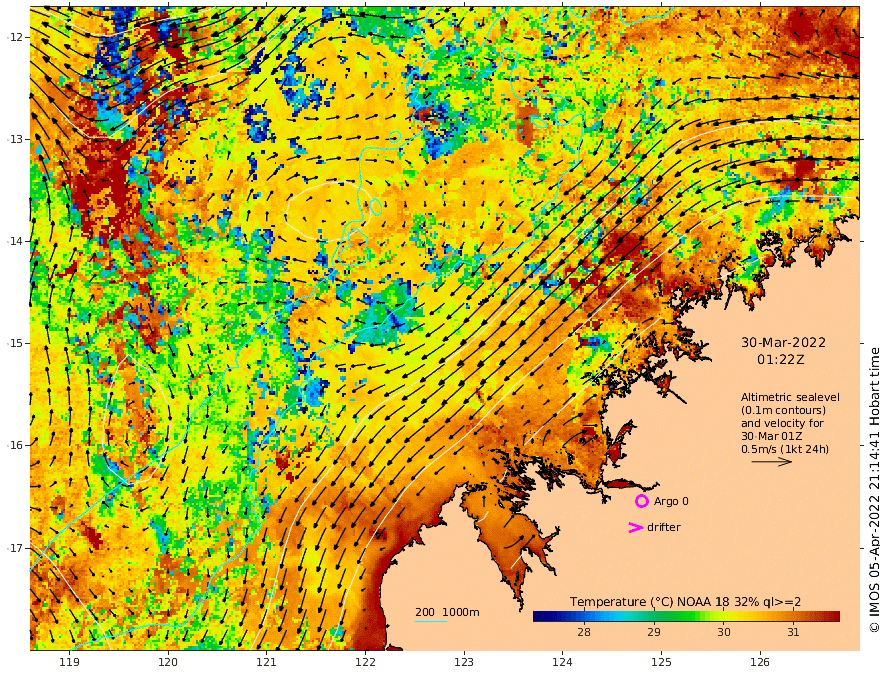Viewport: 880px width, 680px height.
Task: Click the latitude label '-13'
Action: [15, 139]
